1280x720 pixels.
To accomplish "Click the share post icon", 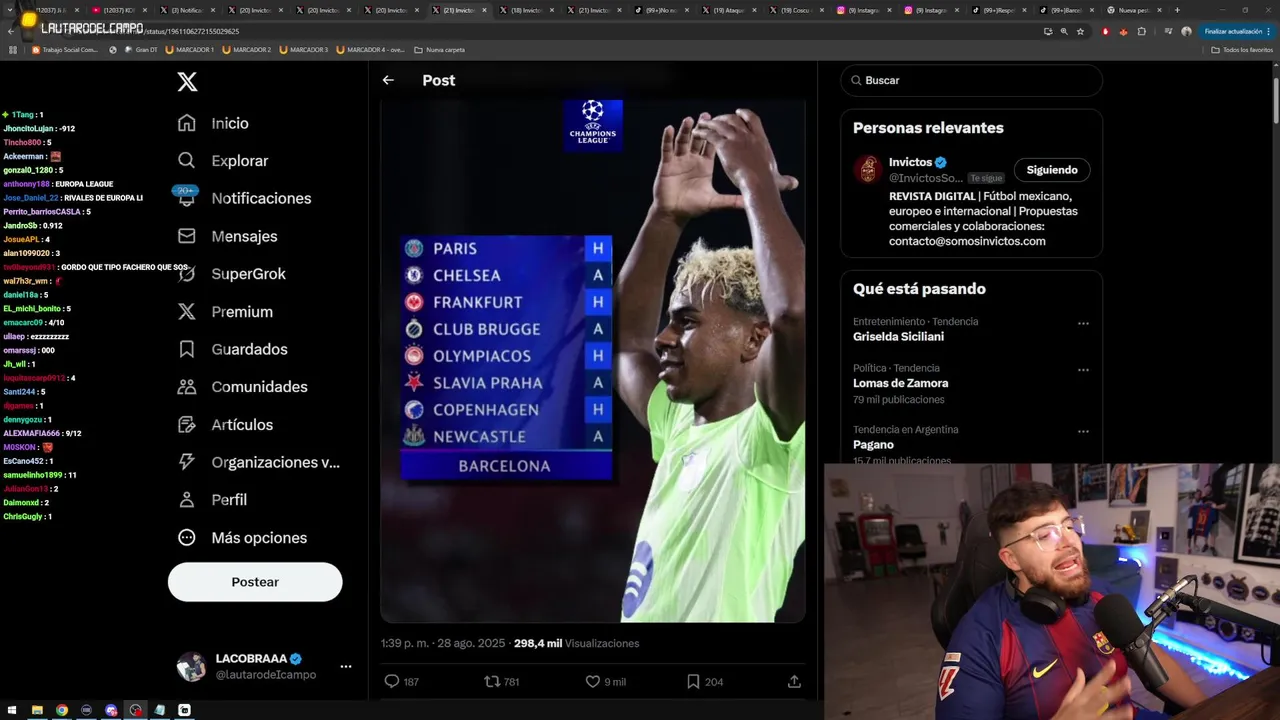I will 794,681.
